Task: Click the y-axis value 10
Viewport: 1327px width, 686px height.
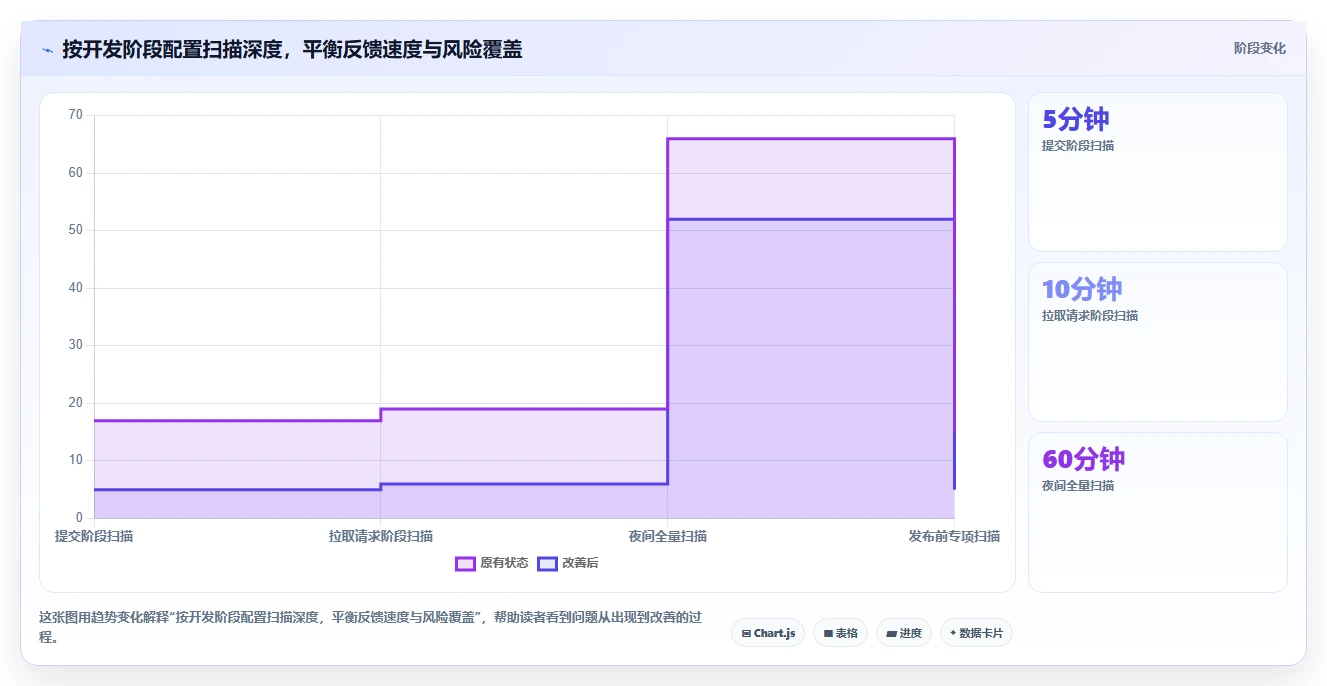Action: (75, 460)
